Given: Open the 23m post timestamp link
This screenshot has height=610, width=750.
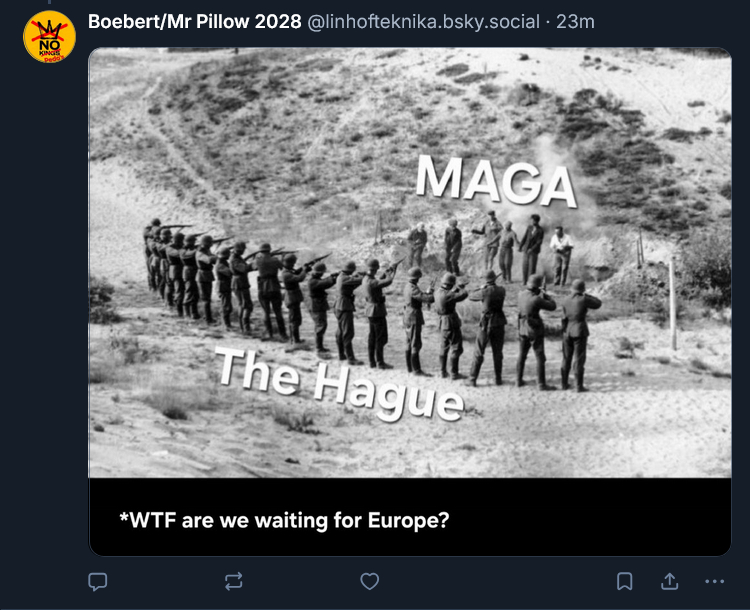Looking at the screenshot, I should pyautogui.click(x=575, y=22).
